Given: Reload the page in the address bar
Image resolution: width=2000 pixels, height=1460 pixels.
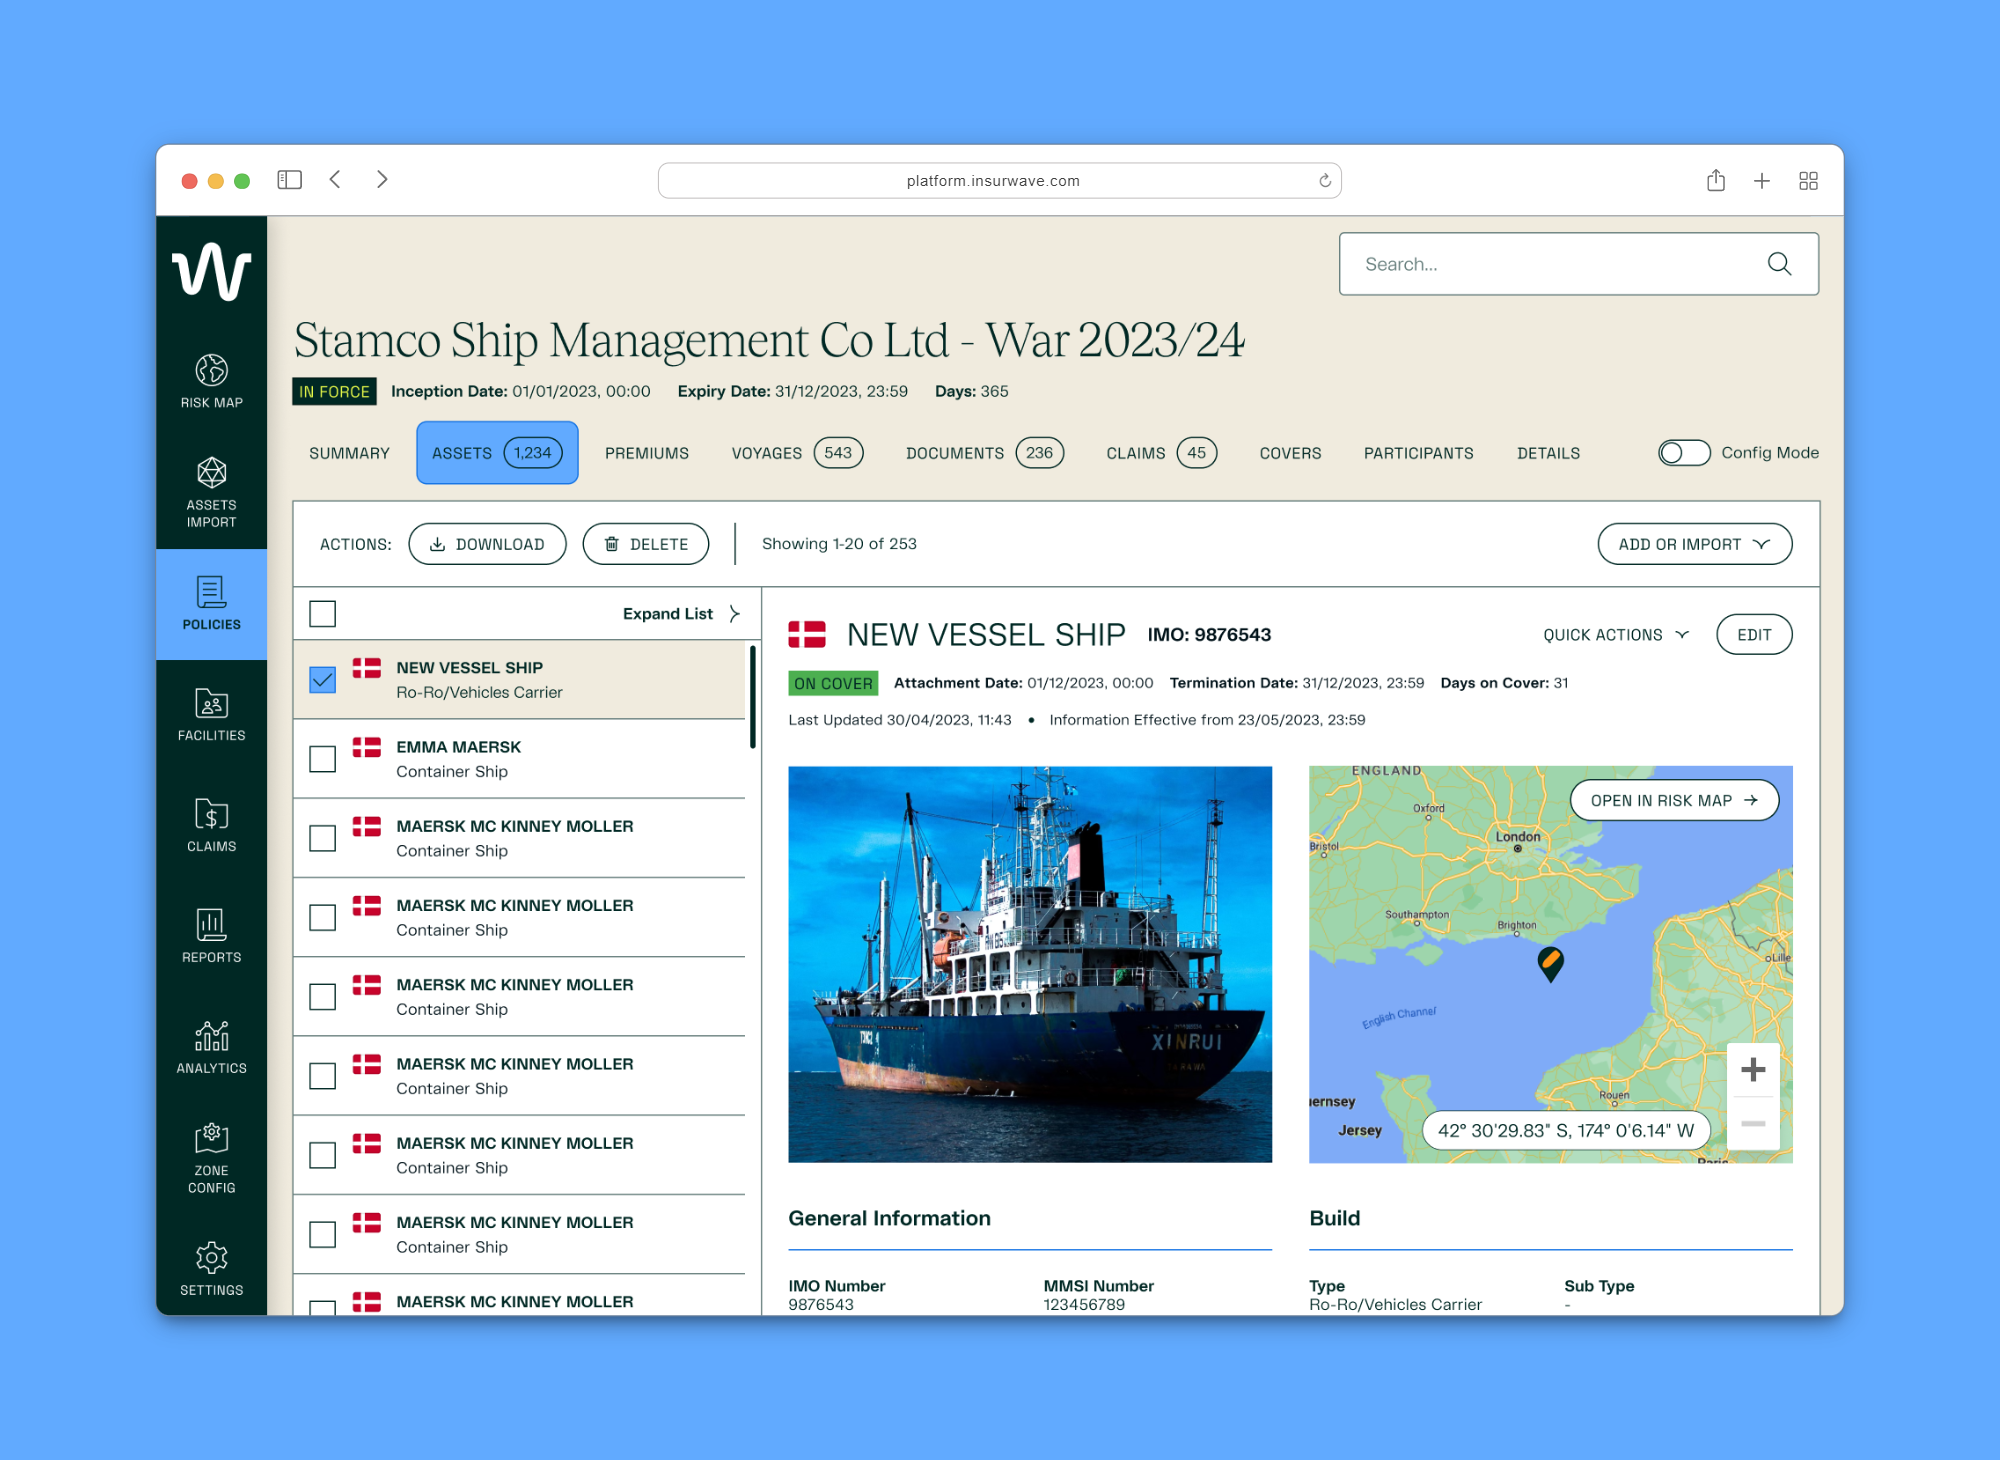Looking at the screenshot, I should click(1324, 181).
